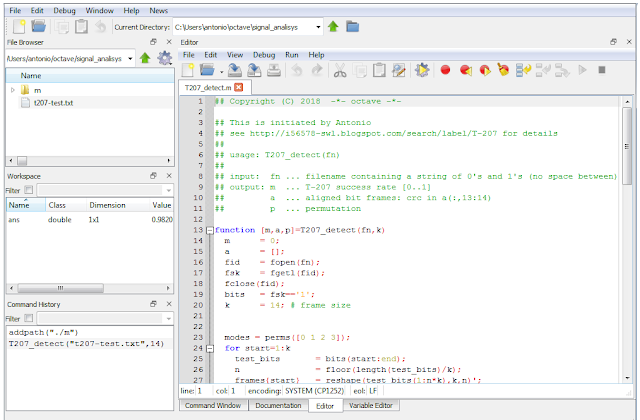The image size is (640, 420).
Task: Click the main toolbar Copy icon
Action: coord(62,27)
